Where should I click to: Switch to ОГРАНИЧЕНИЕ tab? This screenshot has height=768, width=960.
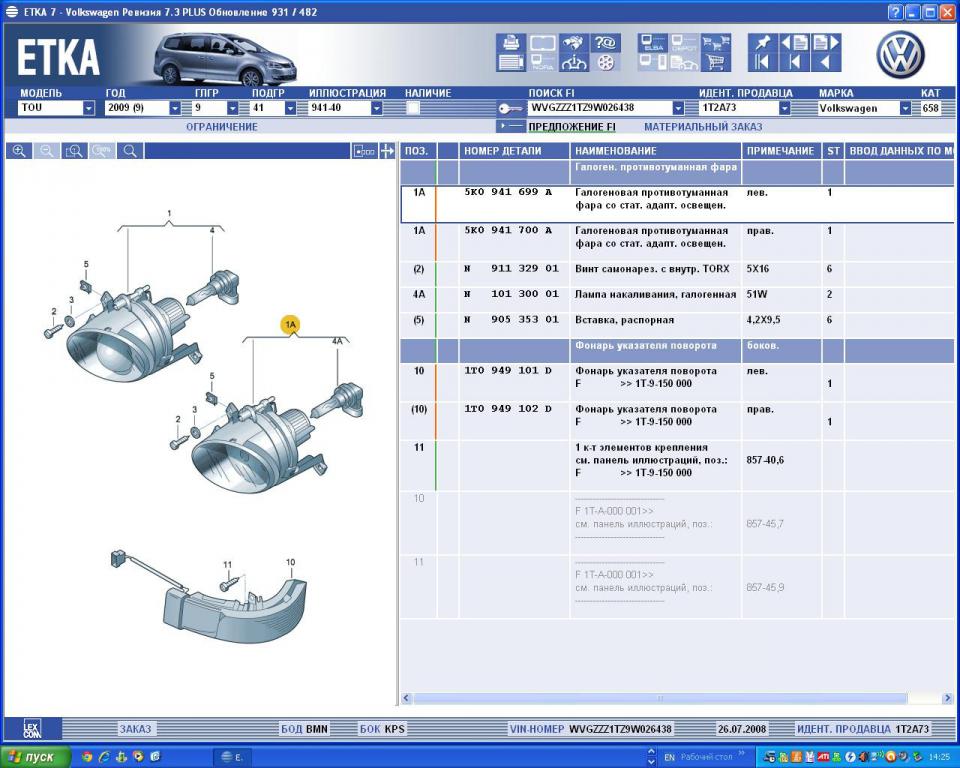[x=222, y=127]
